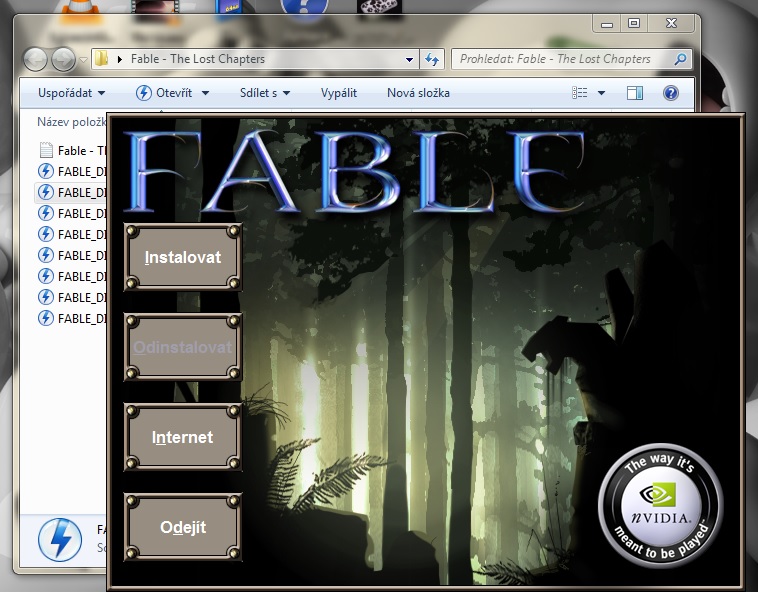Click the Instalovat button in Fable launcher

coord(183,257)
